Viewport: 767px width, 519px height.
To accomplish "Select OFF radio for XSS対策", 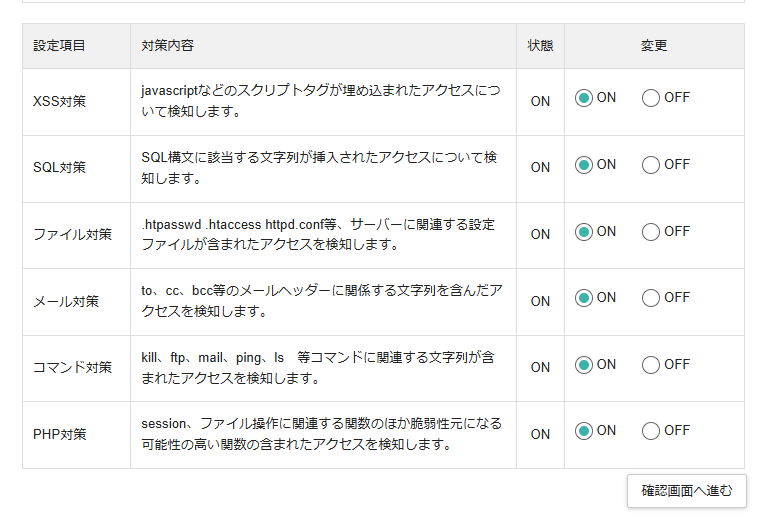I will pyautogui.click(x=651, y=98).
